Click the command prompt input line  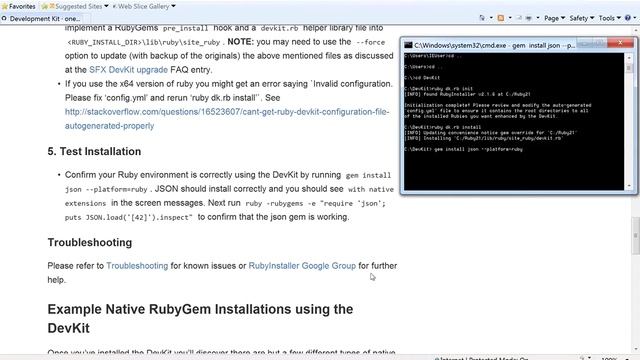(463, 149)
